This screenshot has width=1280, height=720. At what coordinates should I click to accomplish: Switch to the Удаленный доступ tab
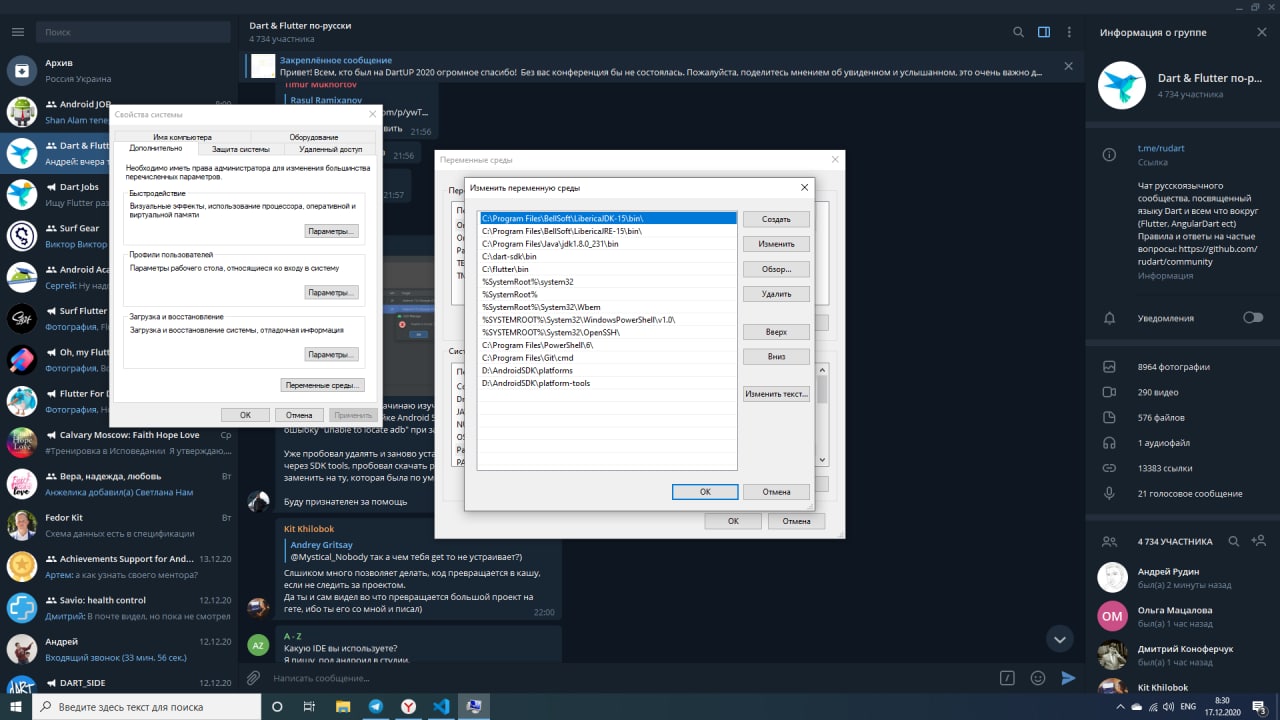tap(331, 149)
